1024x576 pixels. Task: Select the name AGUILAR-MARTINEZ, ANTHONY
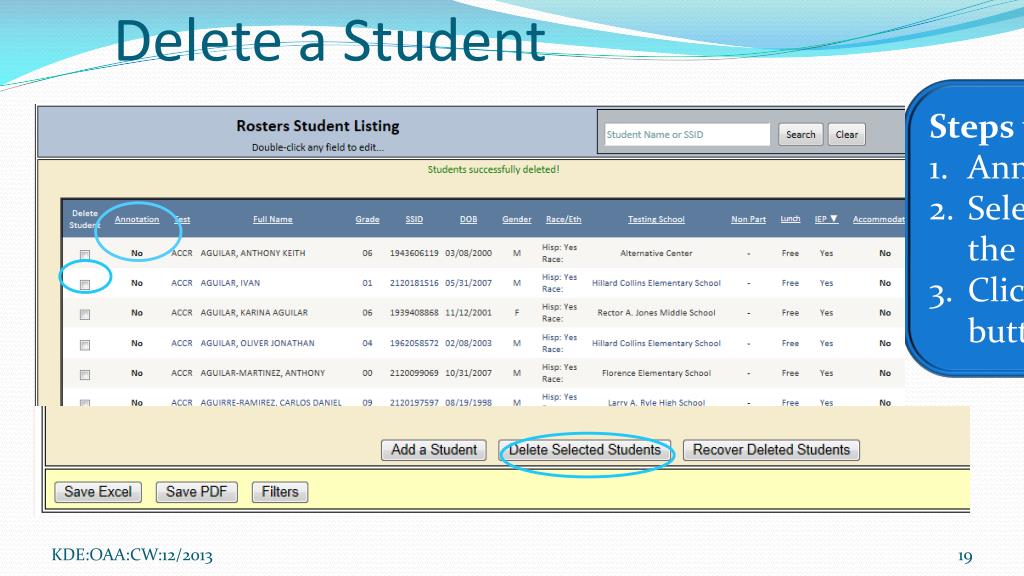(x=263, y=374)
